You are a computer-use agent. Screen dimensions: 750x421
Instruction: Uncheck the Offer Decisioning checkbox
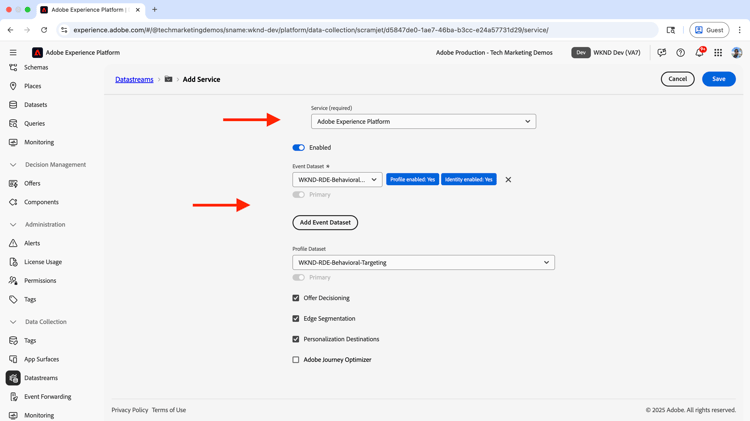(296, 298)
